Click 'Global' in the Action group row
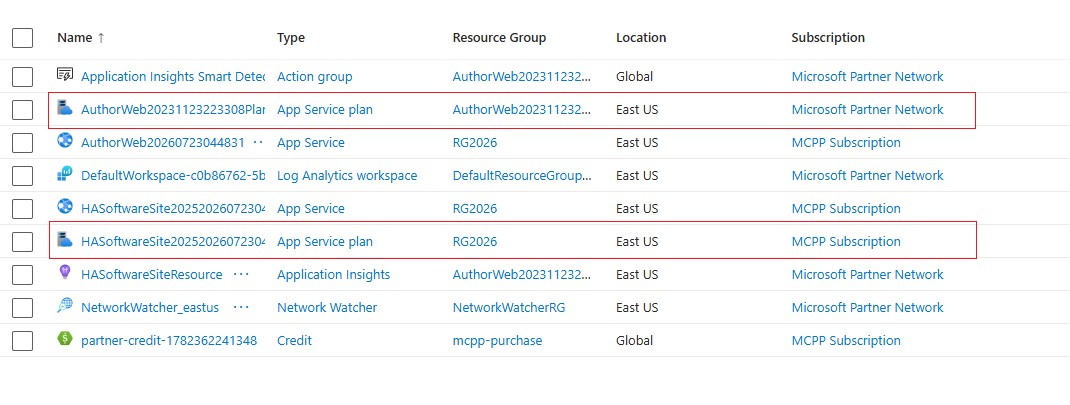The height and width of the screenshot is (405, 1070). pyautogui.click(x=635, y=76)
